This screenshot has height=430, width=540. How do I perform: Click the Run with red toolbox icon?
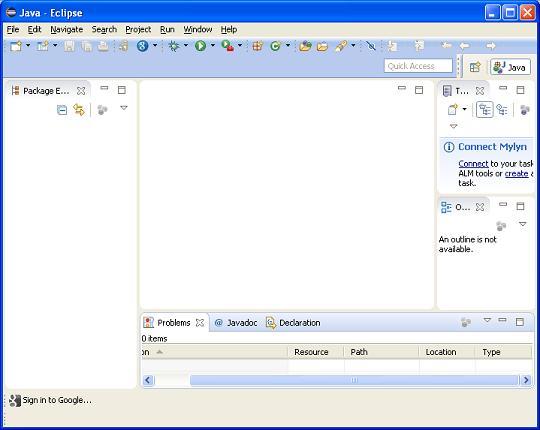(228, 46)
